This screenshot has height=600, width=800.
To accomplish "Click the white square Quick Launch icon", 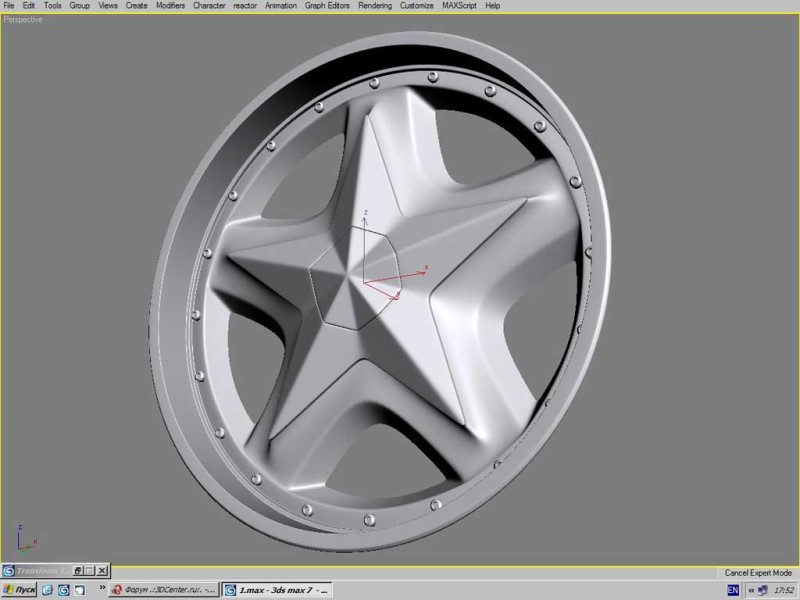I will 80,590.
